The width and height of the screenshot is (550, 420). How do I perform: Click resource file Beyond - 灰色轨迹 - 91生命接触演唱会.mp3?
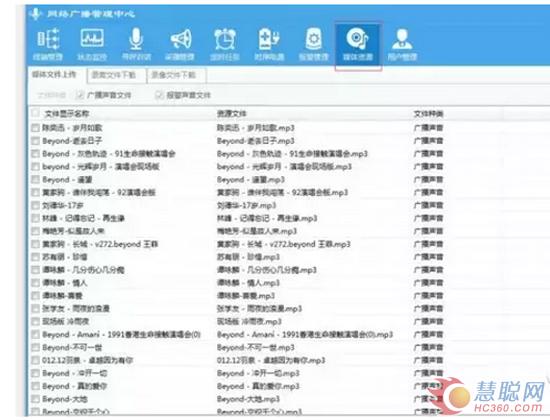pos(292,154)
